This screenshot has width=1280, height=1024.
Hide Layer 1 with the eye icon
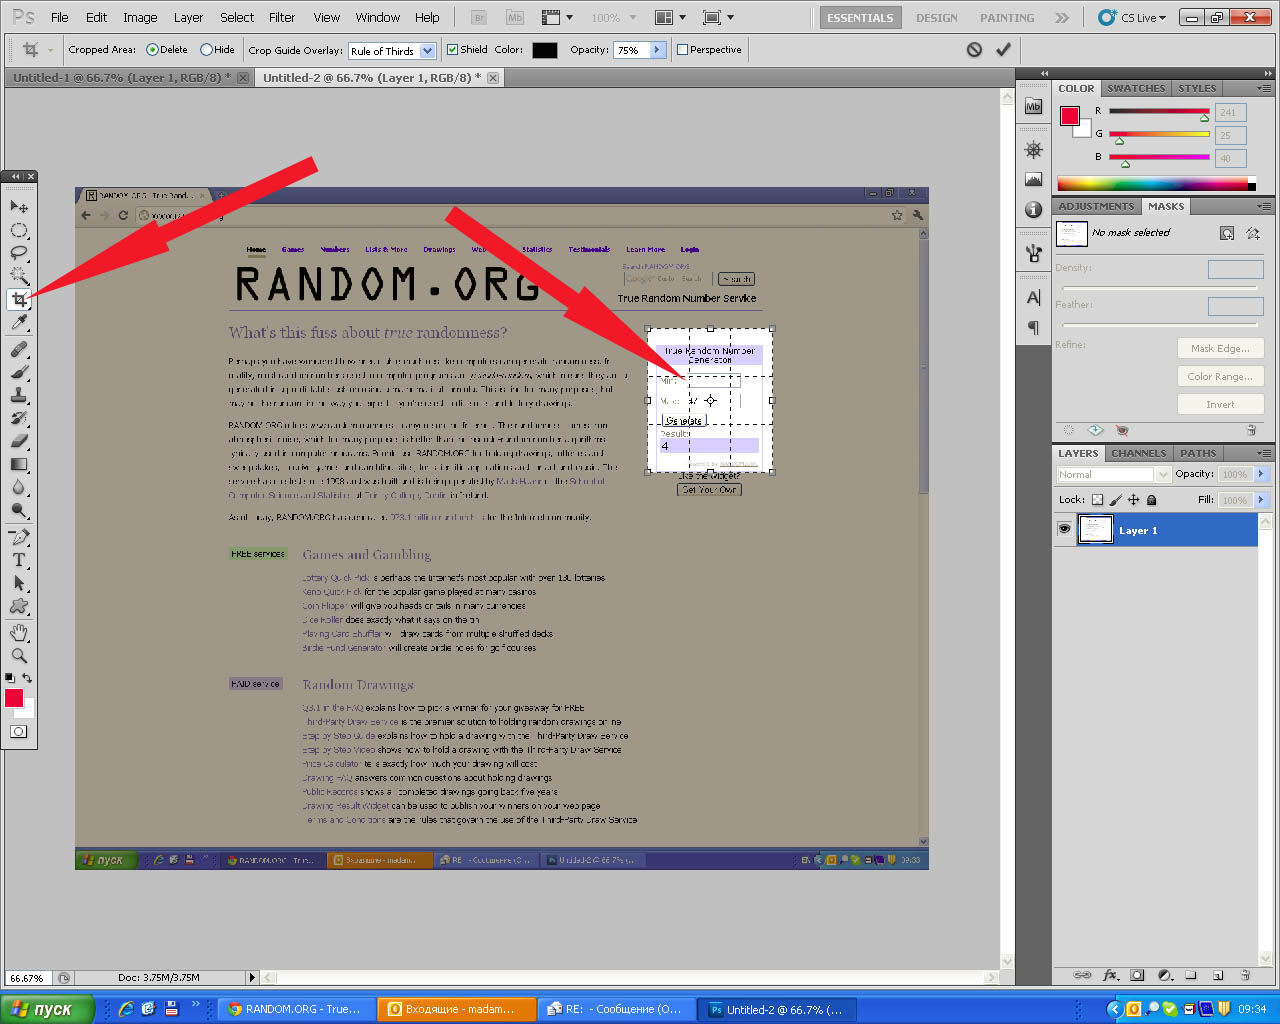1064,529
